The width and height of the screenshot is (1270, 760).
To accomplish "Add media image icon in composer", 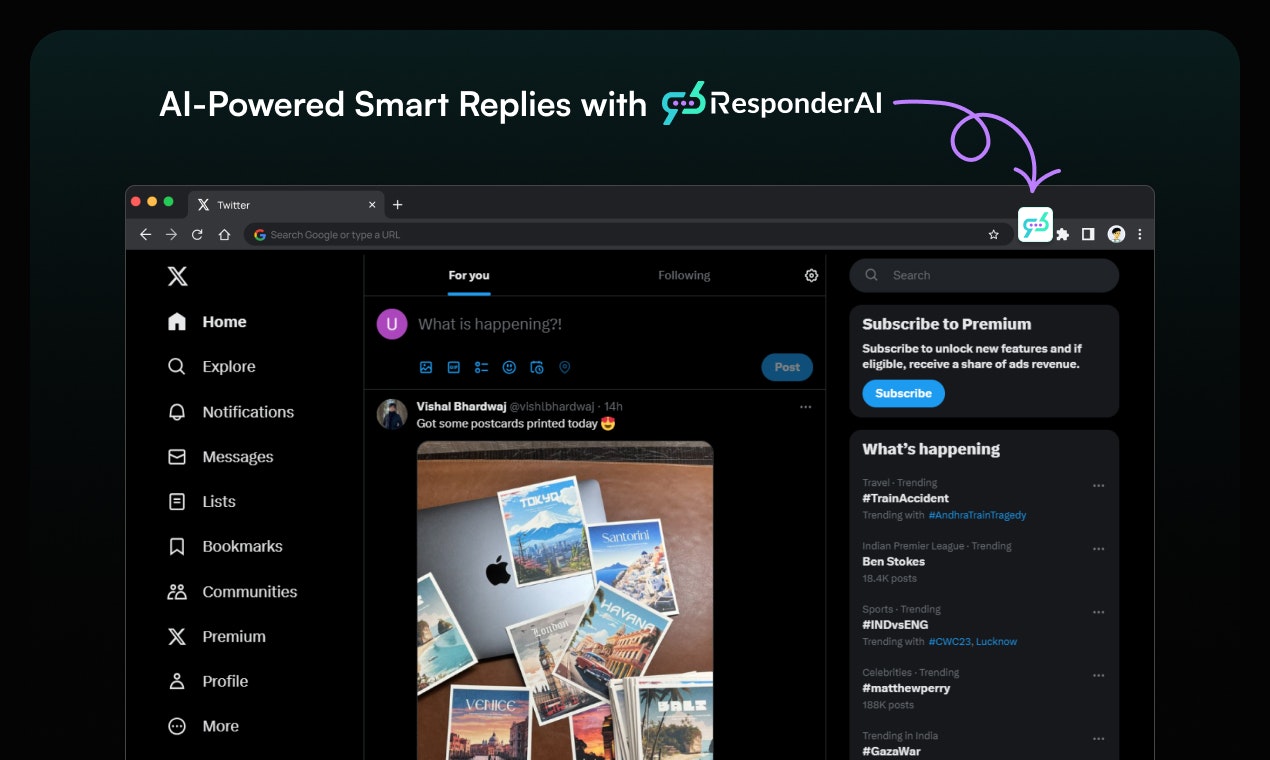I will [426, 368].
